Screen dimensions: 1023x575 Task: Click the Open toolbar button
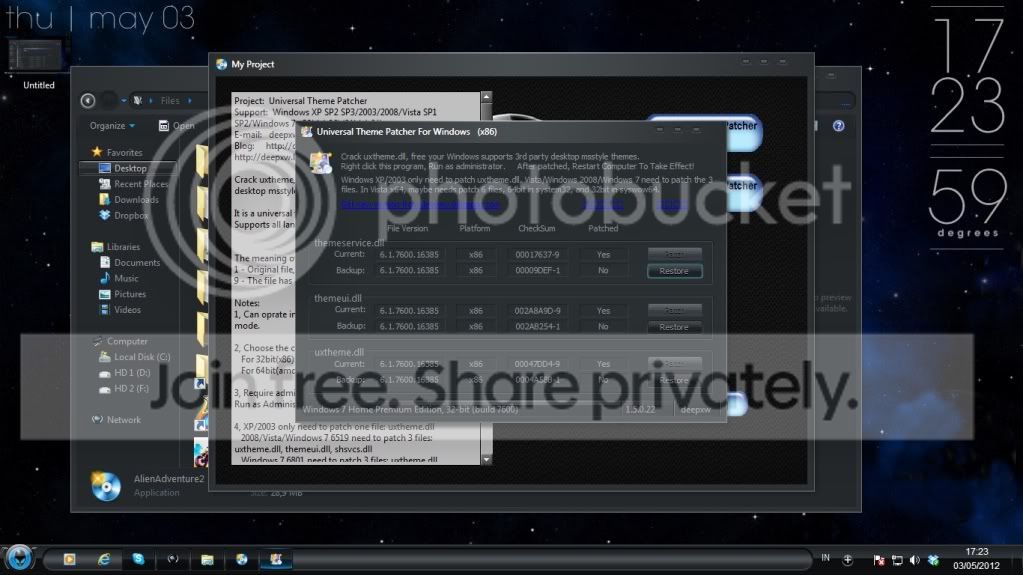click(176, 125)
